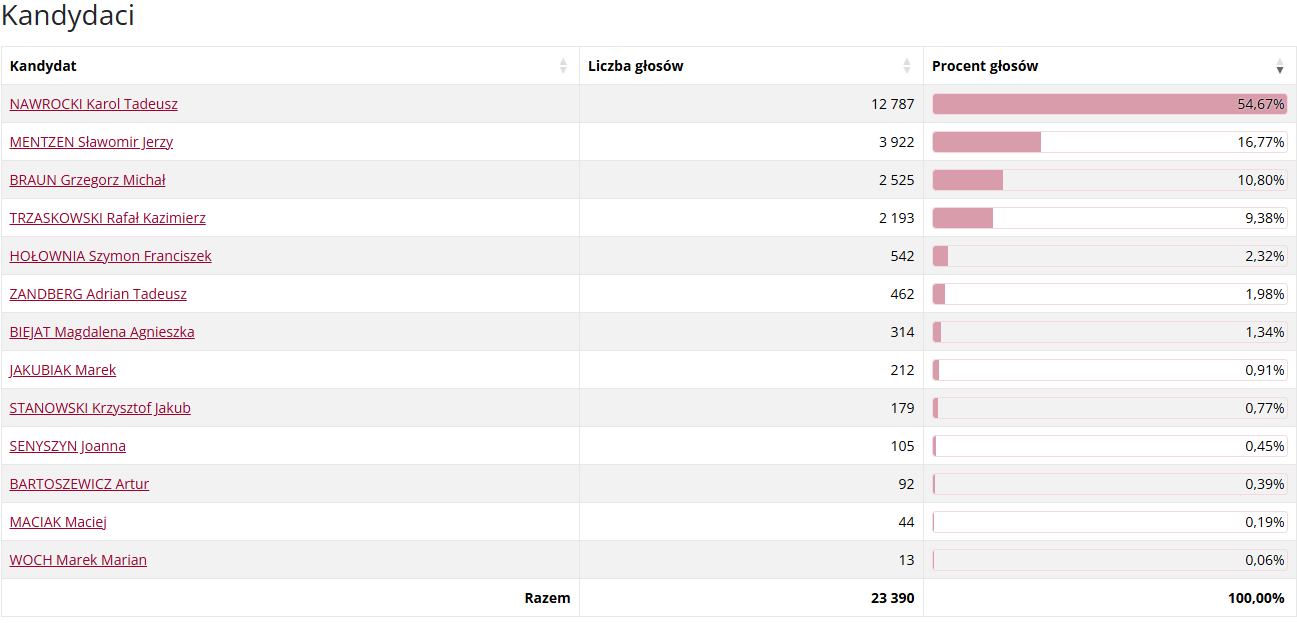This screenshot has height=631, width=1297.
Task: Click BRAUN Grzegorz Michał link
Action: coord(87,180)
